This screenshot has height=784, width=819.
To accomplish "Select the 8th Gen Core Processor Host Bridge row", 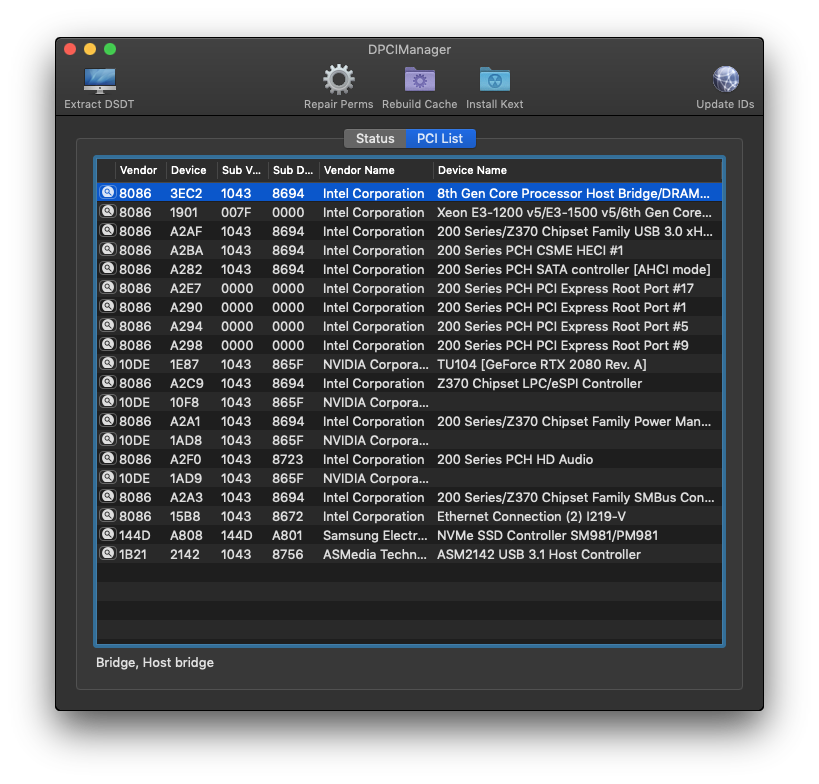I will (x=410, y=193).
